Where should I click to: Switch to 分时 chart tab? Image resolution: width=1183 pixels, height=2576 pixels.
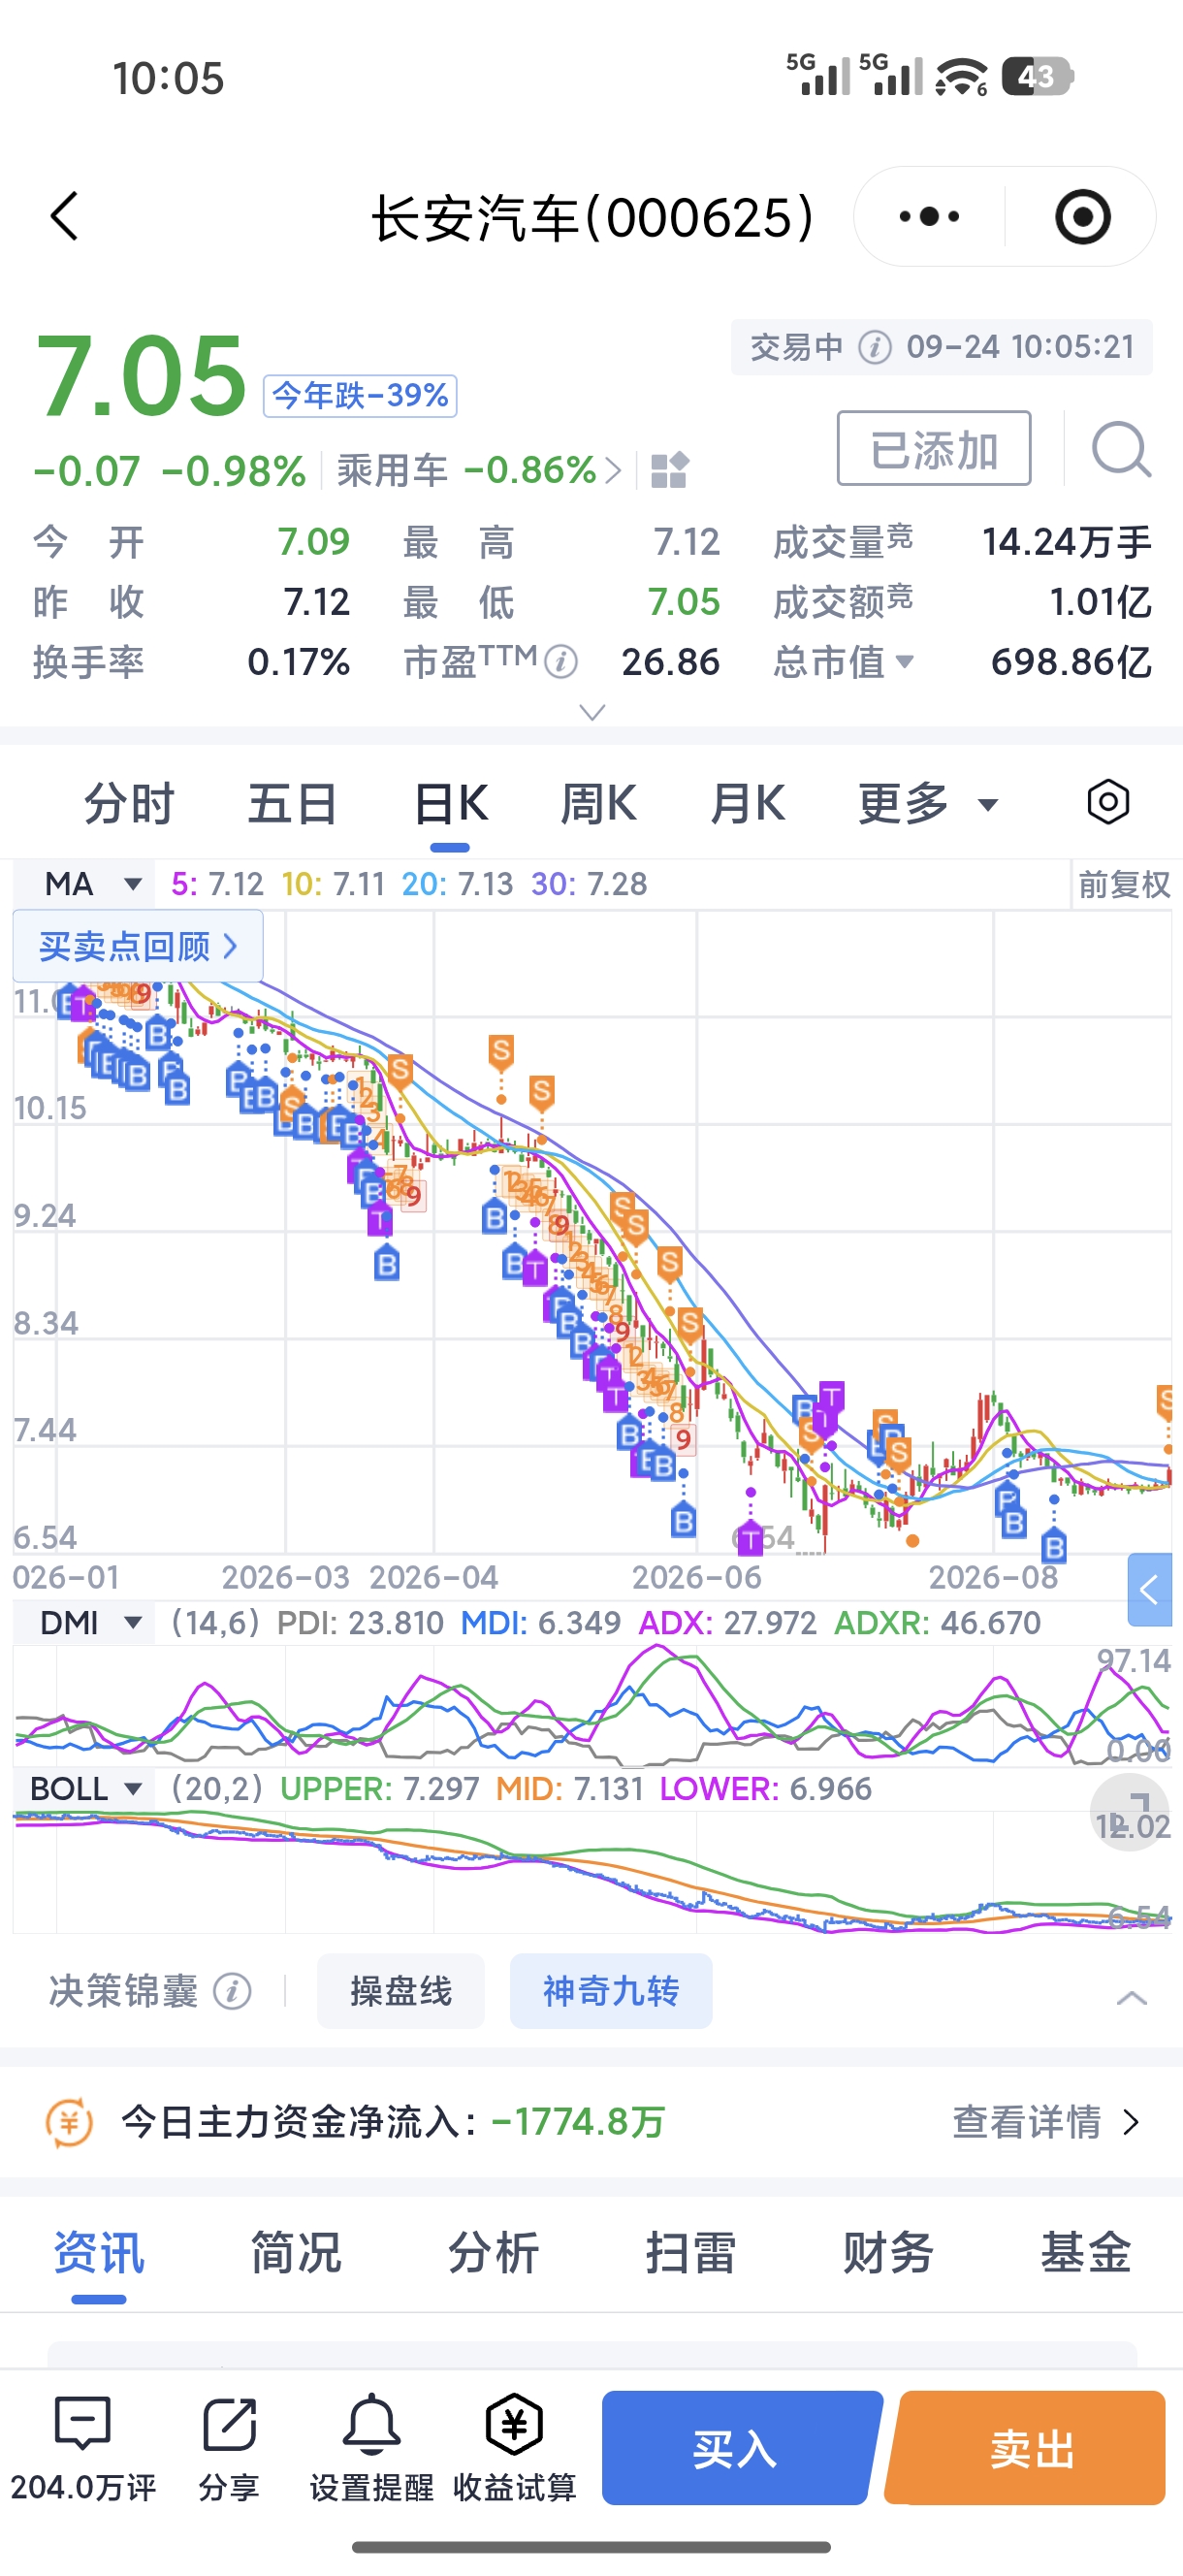(129, 803)
